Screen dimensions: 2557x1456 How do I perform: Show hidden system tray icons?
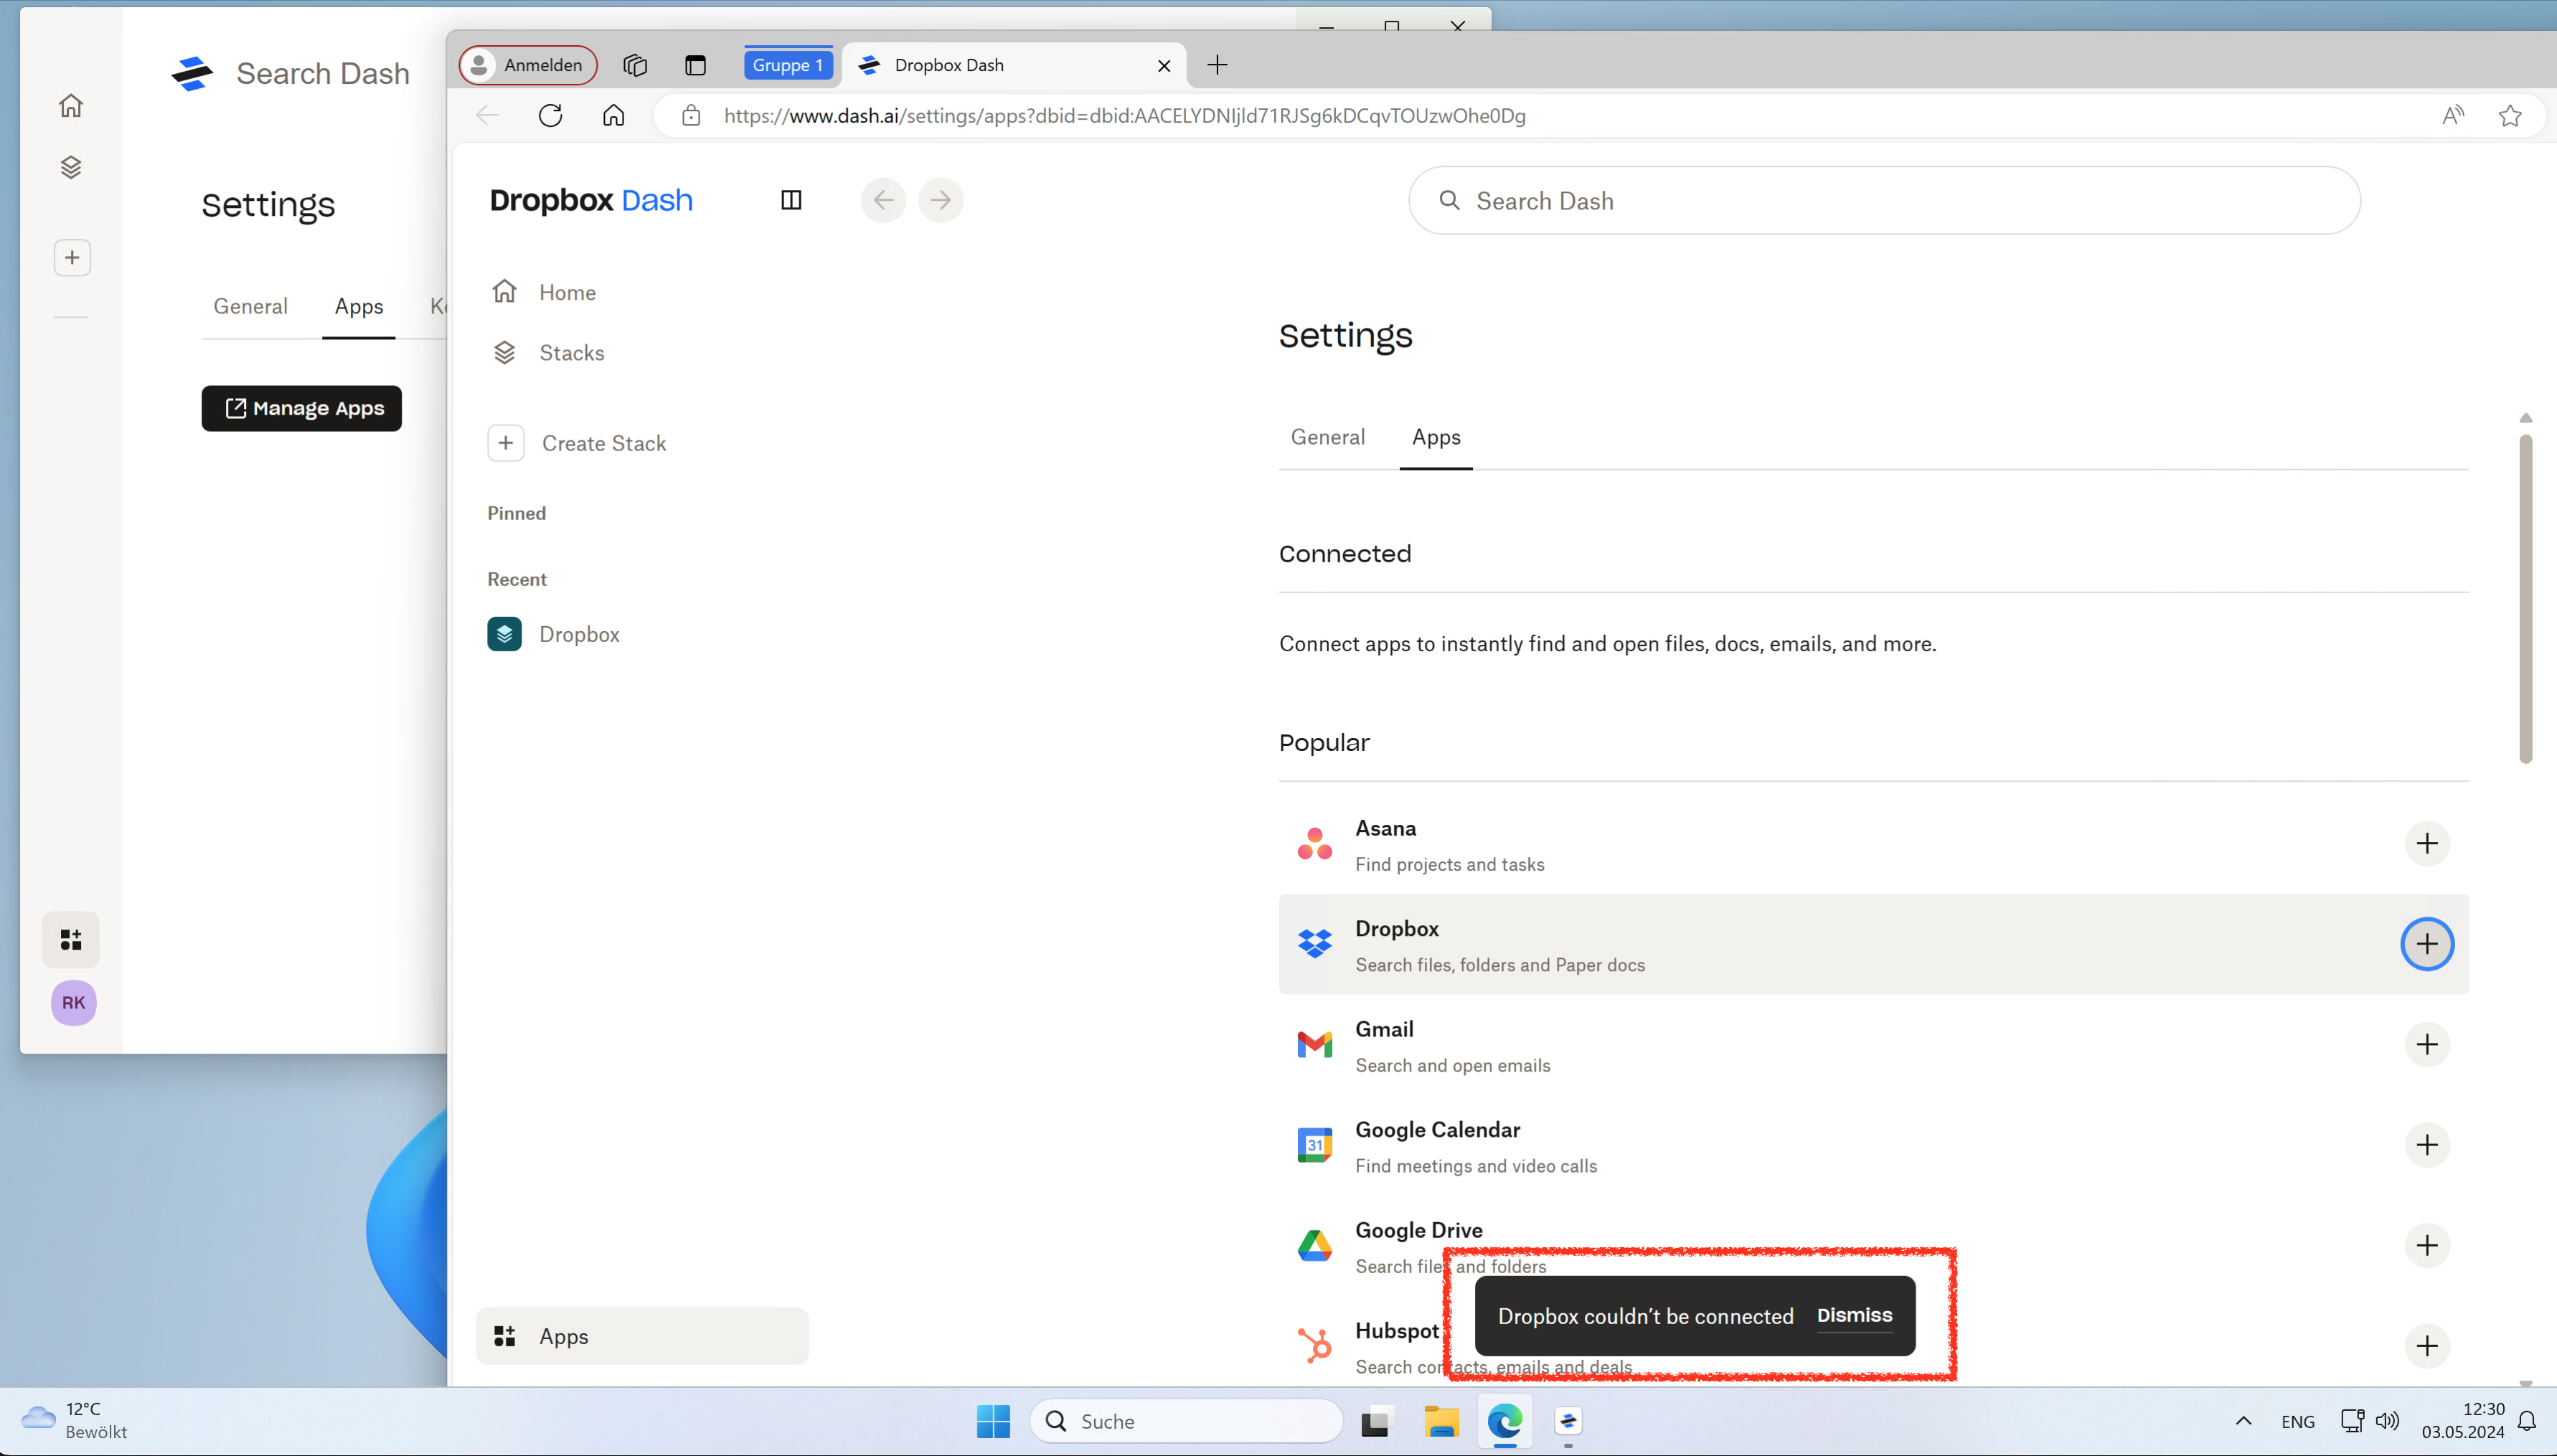(x=2243, y=1421)
